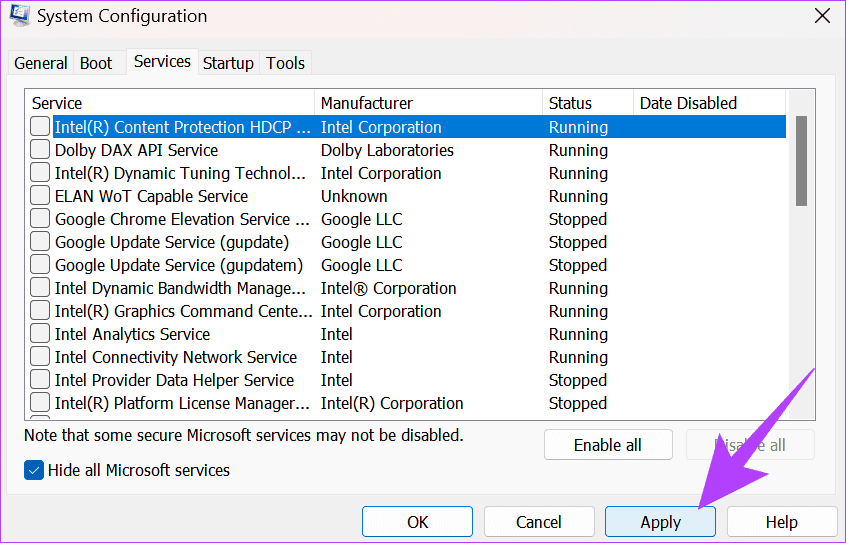846x544 pixels.
Task: Click Dolby Laboratories manufacturer cell
Action: [387, 150]
